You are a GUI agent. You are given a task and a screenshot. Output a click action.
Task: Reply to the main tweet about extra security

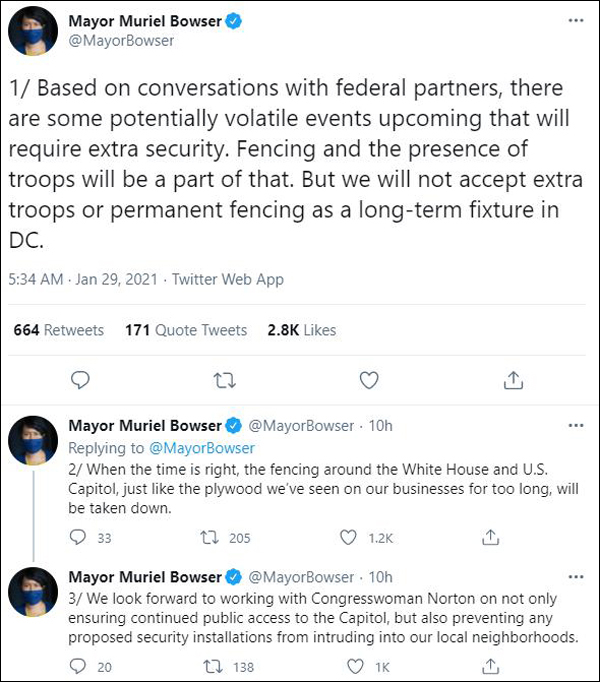82,379
